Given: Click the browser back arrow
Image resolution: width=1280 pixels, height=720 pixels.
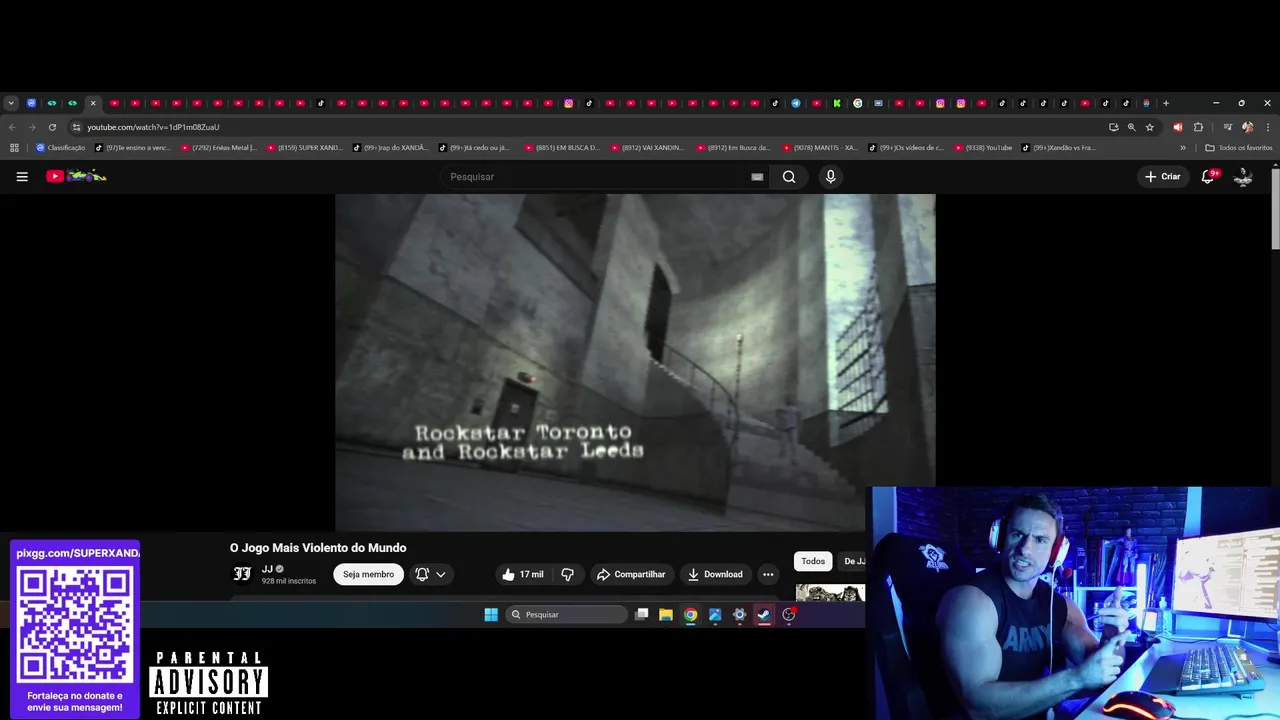Looking at the screenshot, I should click(x=12, y=127).
